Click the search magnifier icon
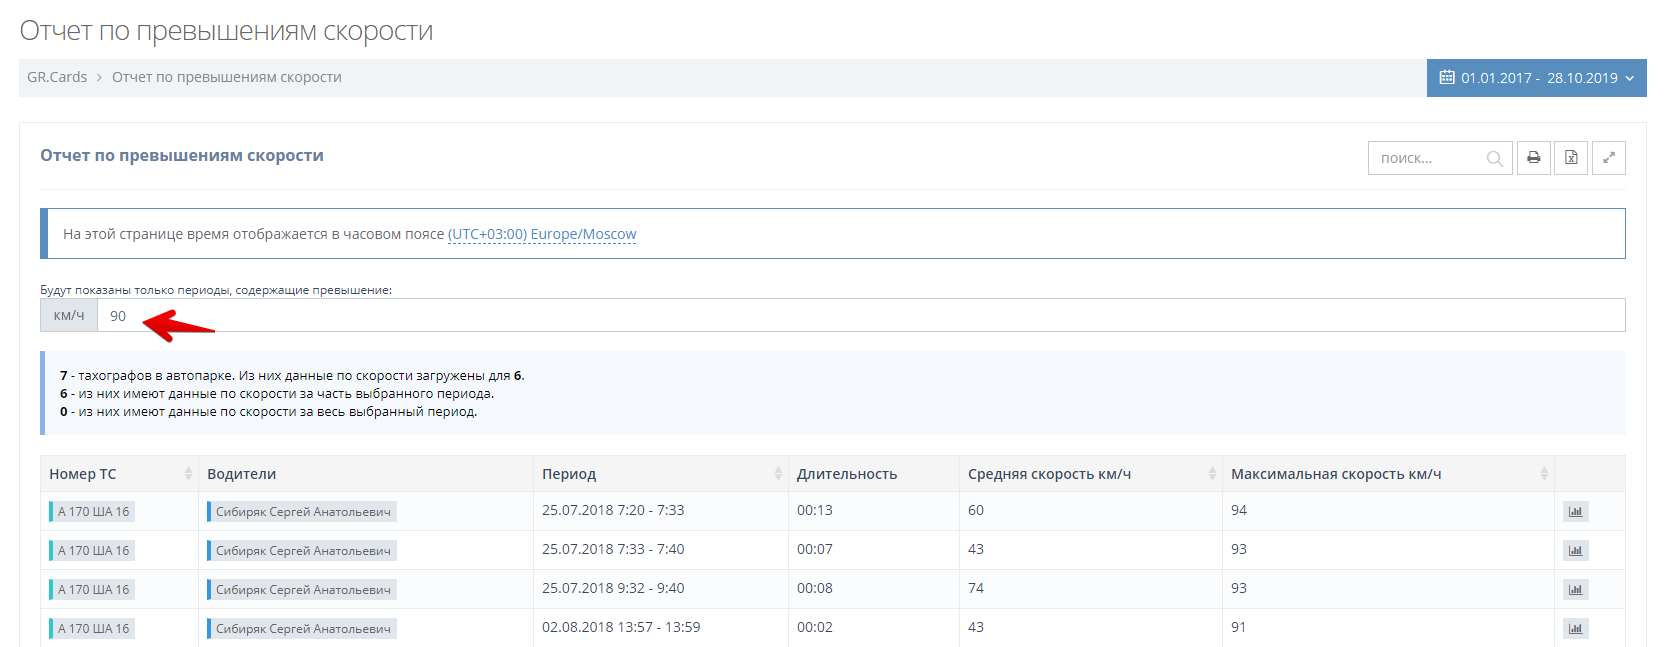This screenshot has width=1667, height=647. click(1494, 159)
